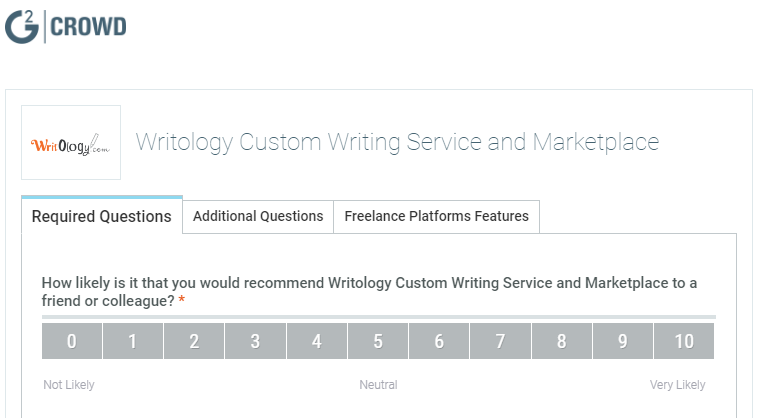Click the Neutral scale label
The image size is (758, 418).
click(x=378, y=385)
